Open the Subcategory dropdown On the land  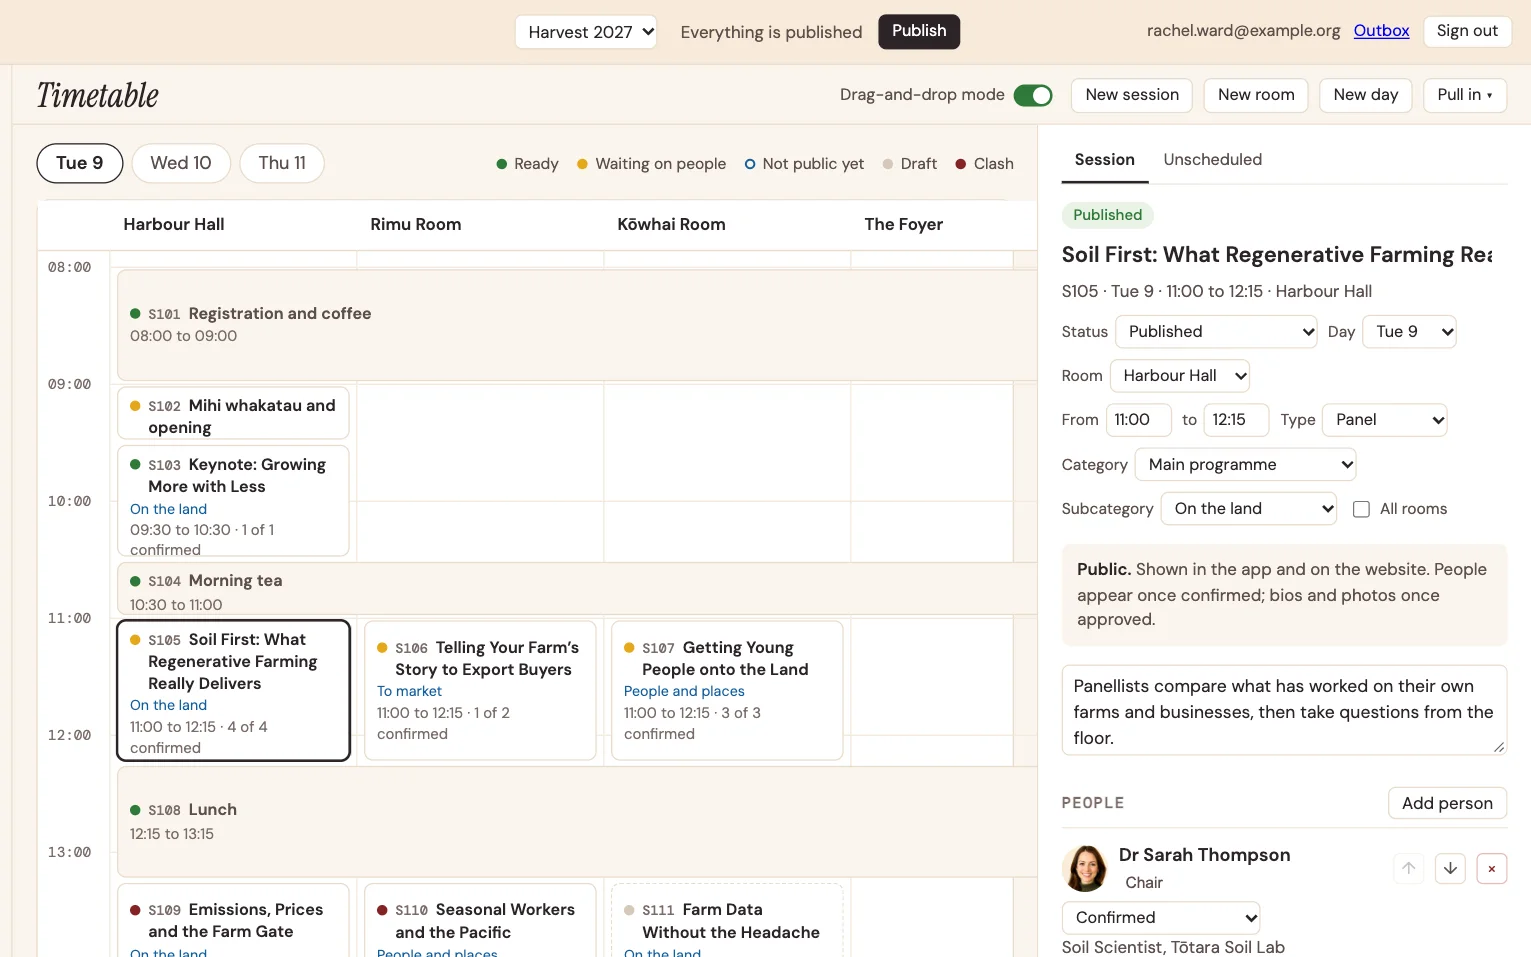tap(1249, 508)
